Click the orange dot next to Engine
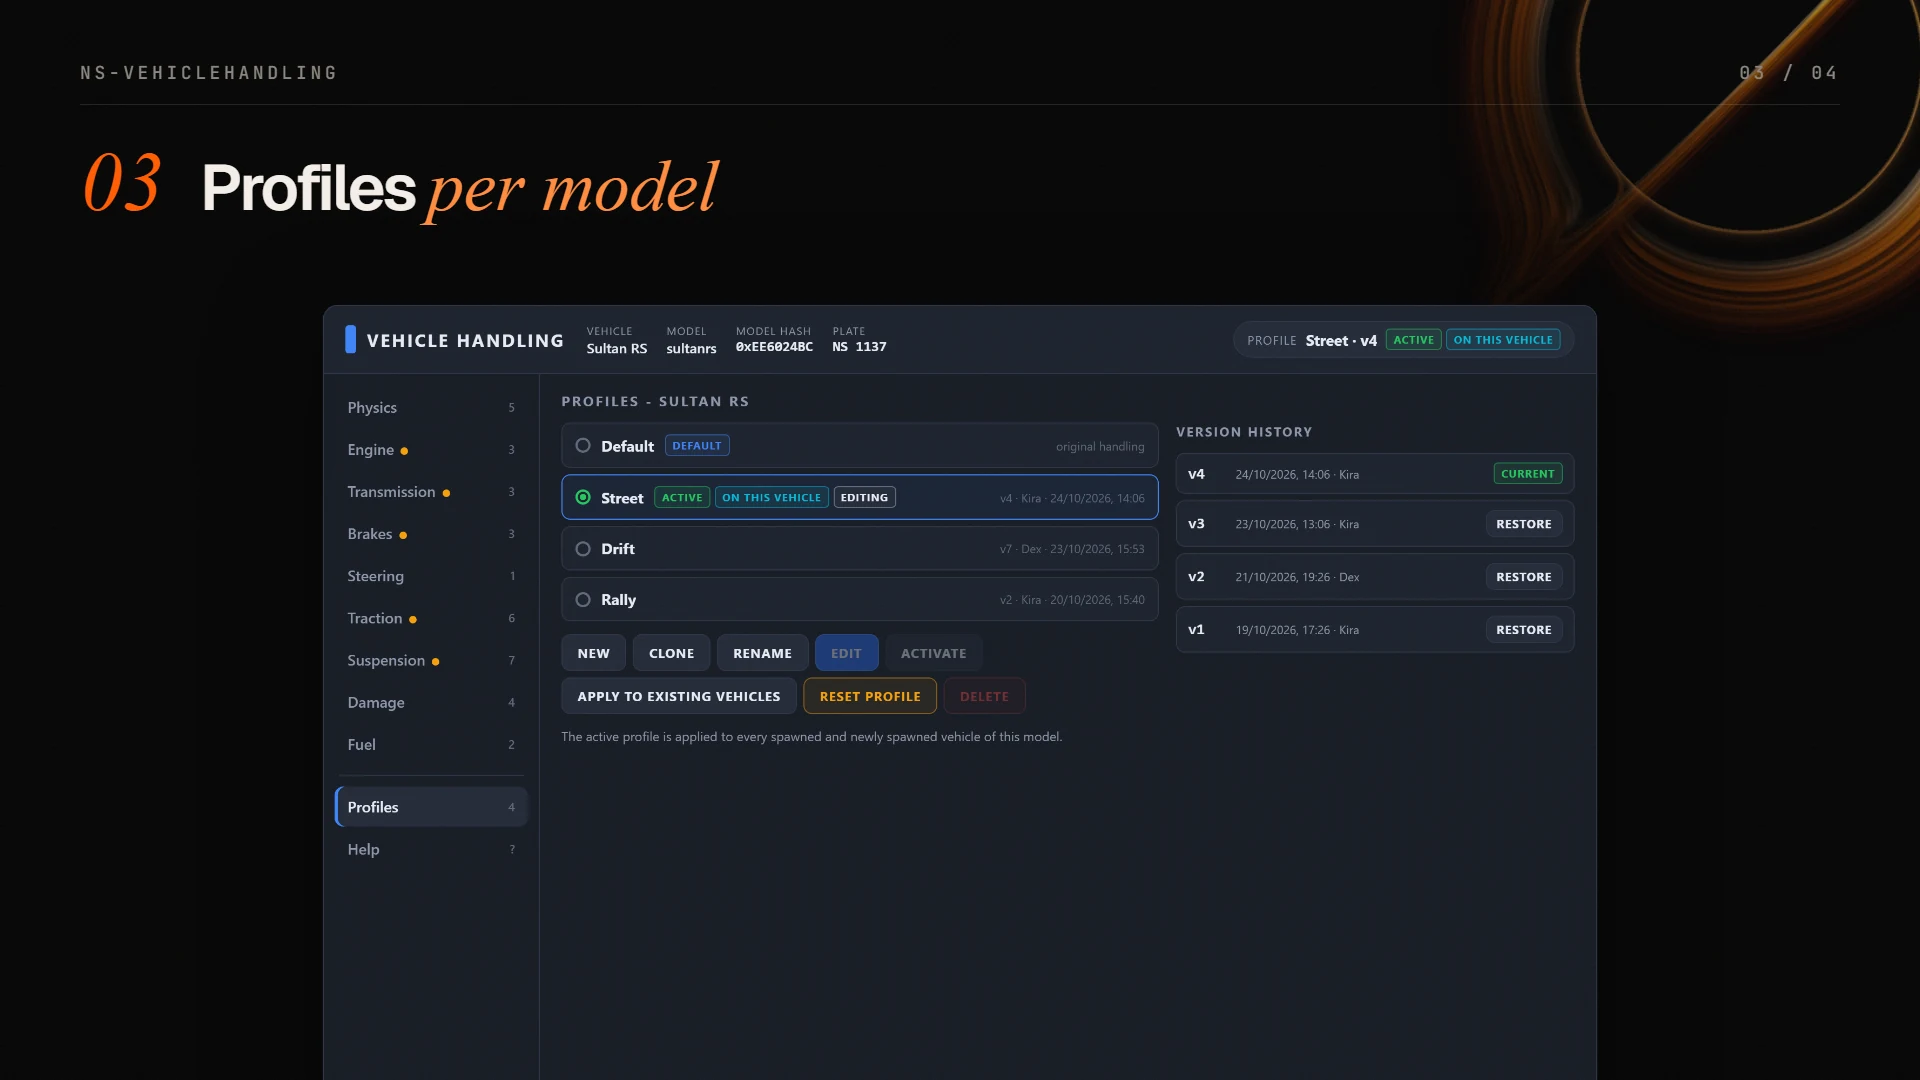This screenshot has height=1080, width=1920. 404,451
